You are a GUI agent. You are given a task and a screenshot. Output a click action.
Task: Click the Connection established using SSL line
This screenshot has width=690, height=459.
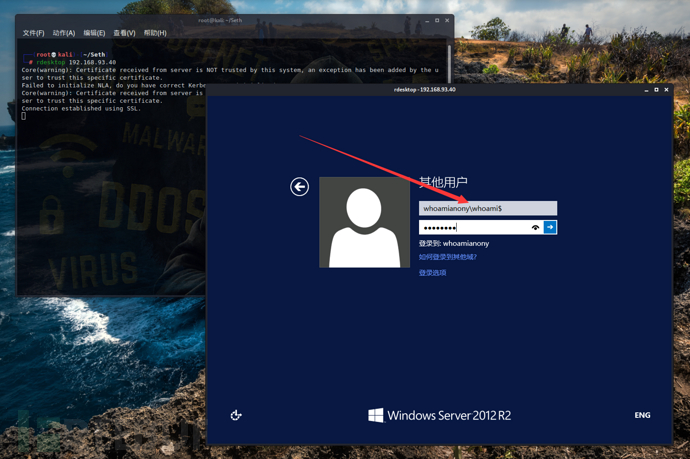(x=81, y=108)
